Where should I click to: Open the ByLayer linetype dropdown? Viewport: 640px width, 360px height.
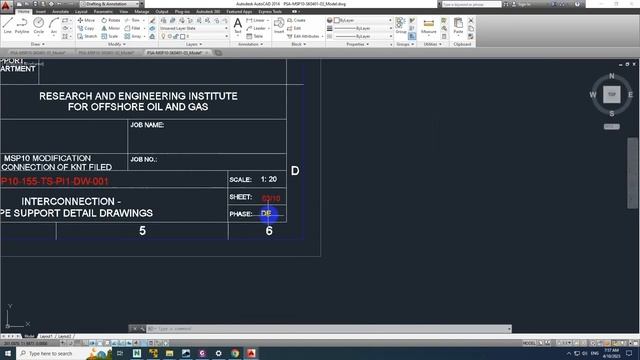tap(363, 36)
